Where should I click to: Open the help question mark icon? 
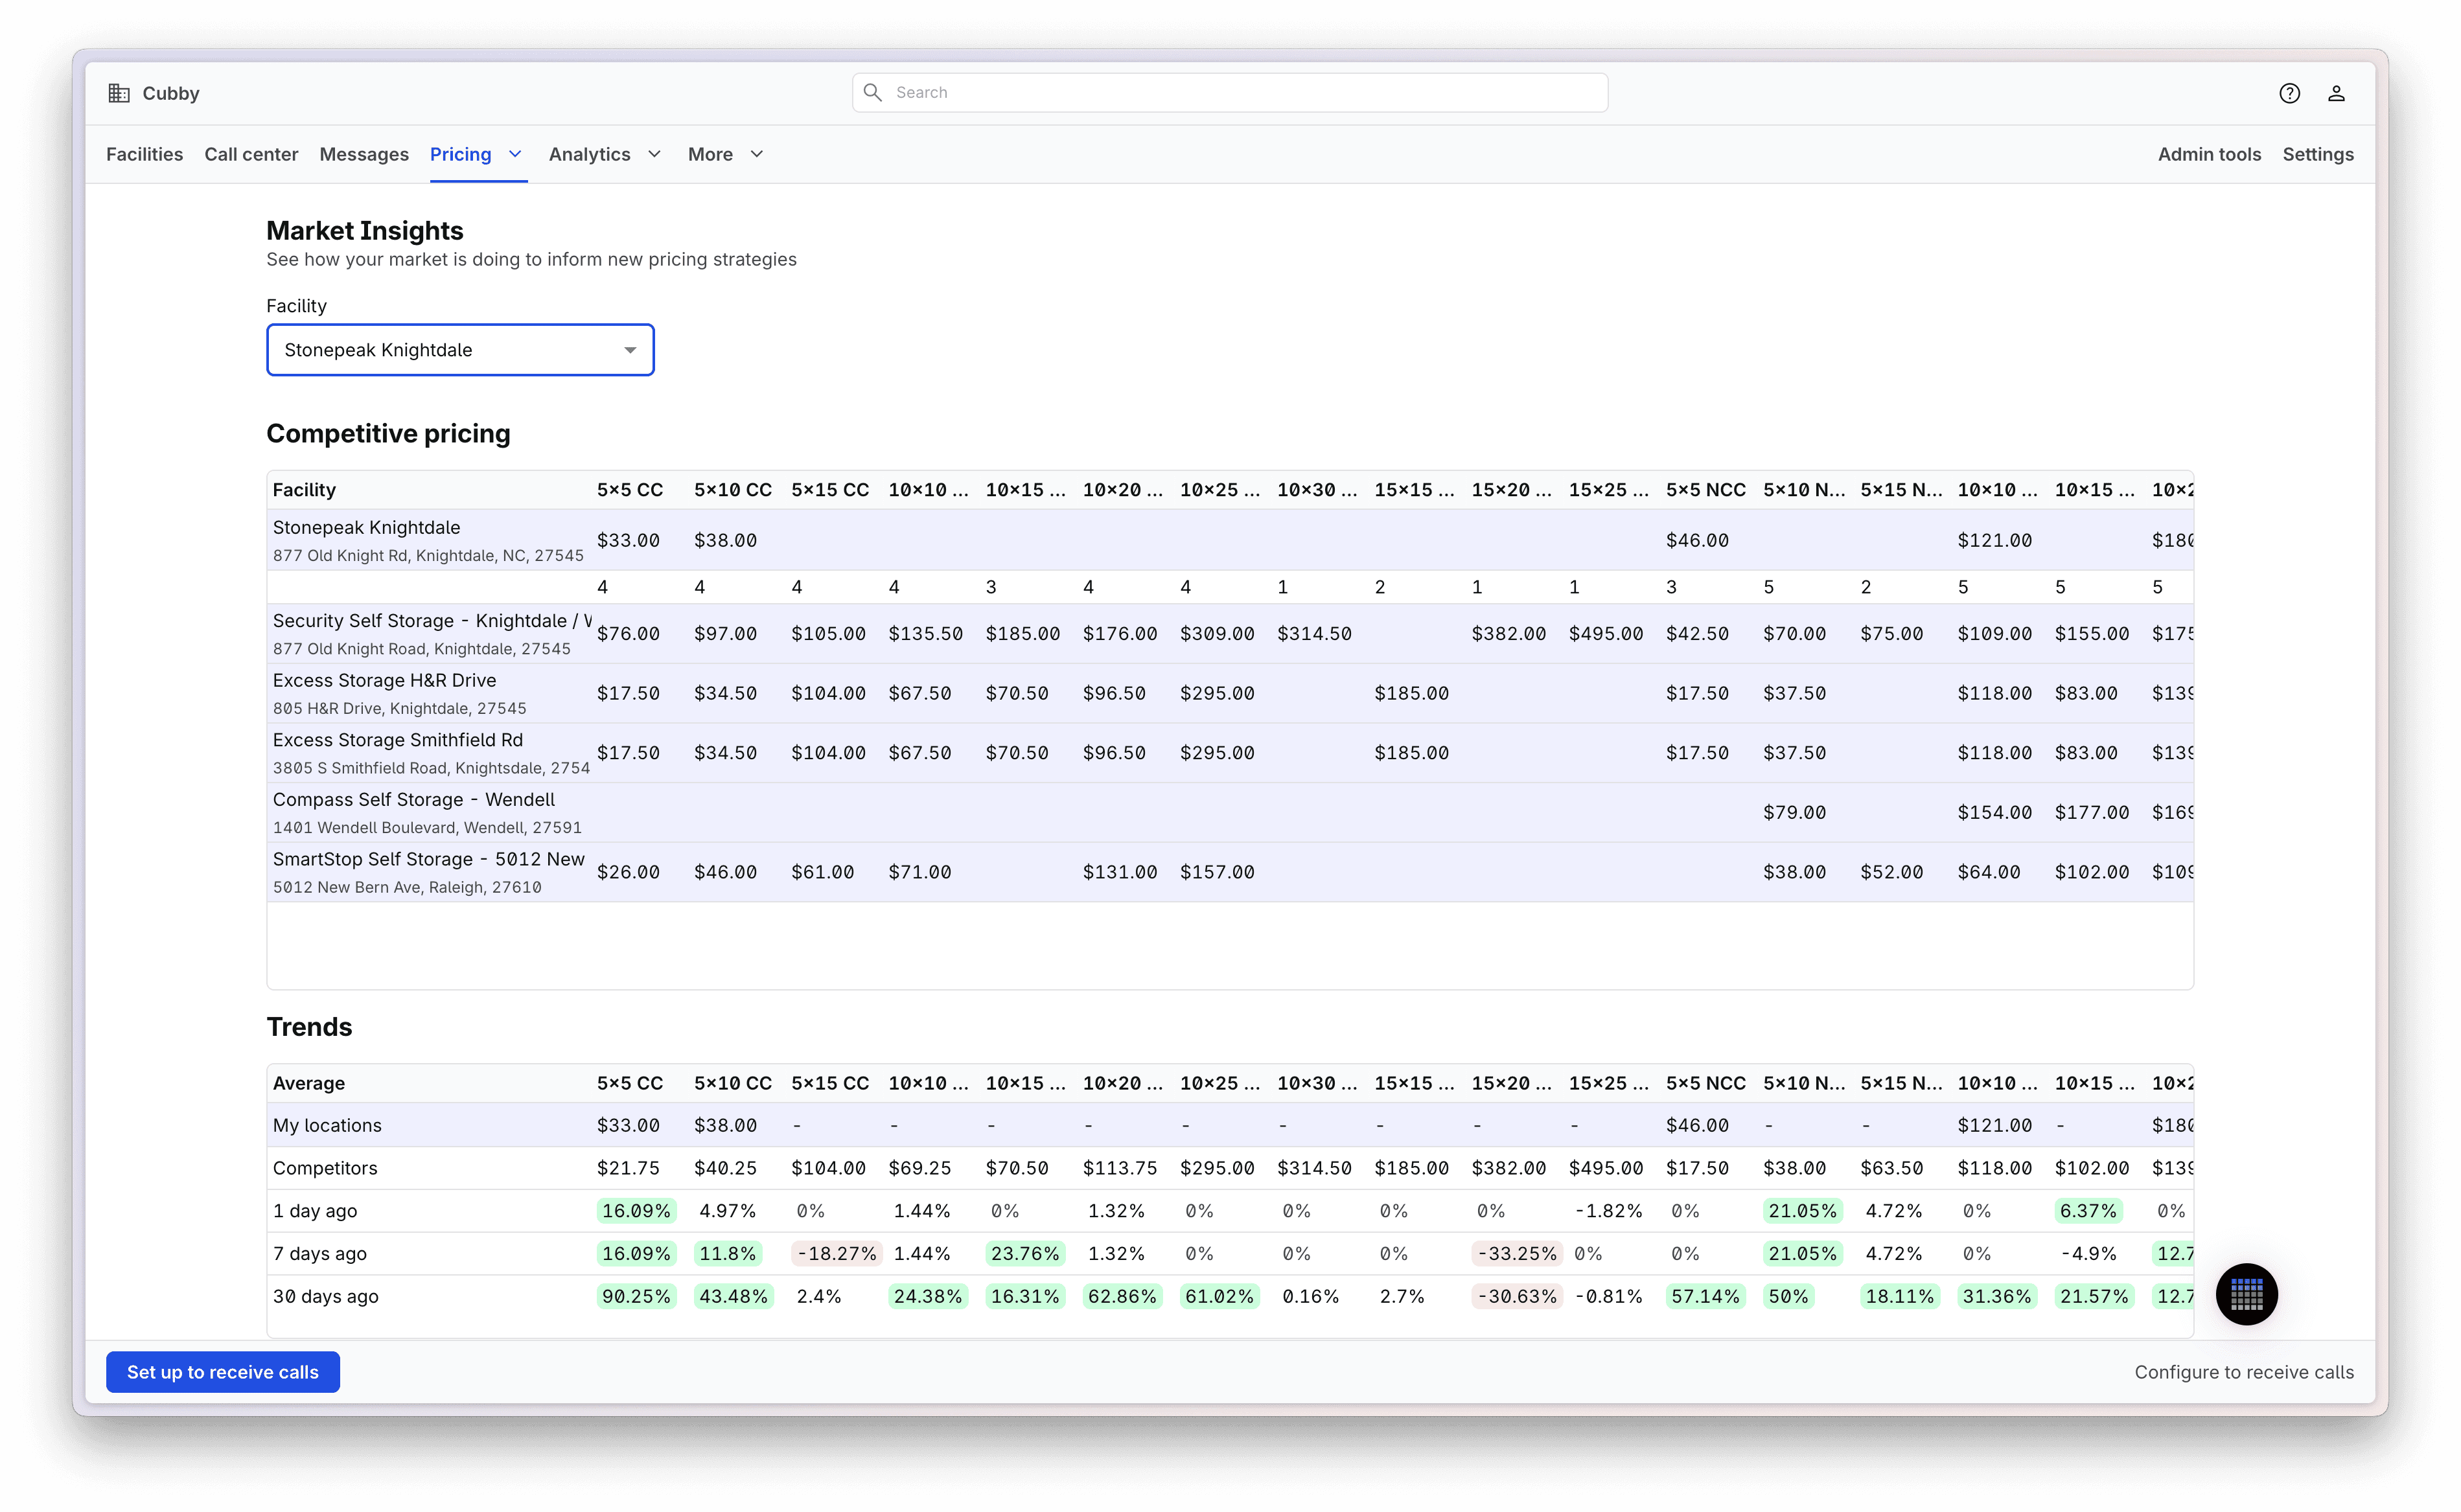[2289, 93]
